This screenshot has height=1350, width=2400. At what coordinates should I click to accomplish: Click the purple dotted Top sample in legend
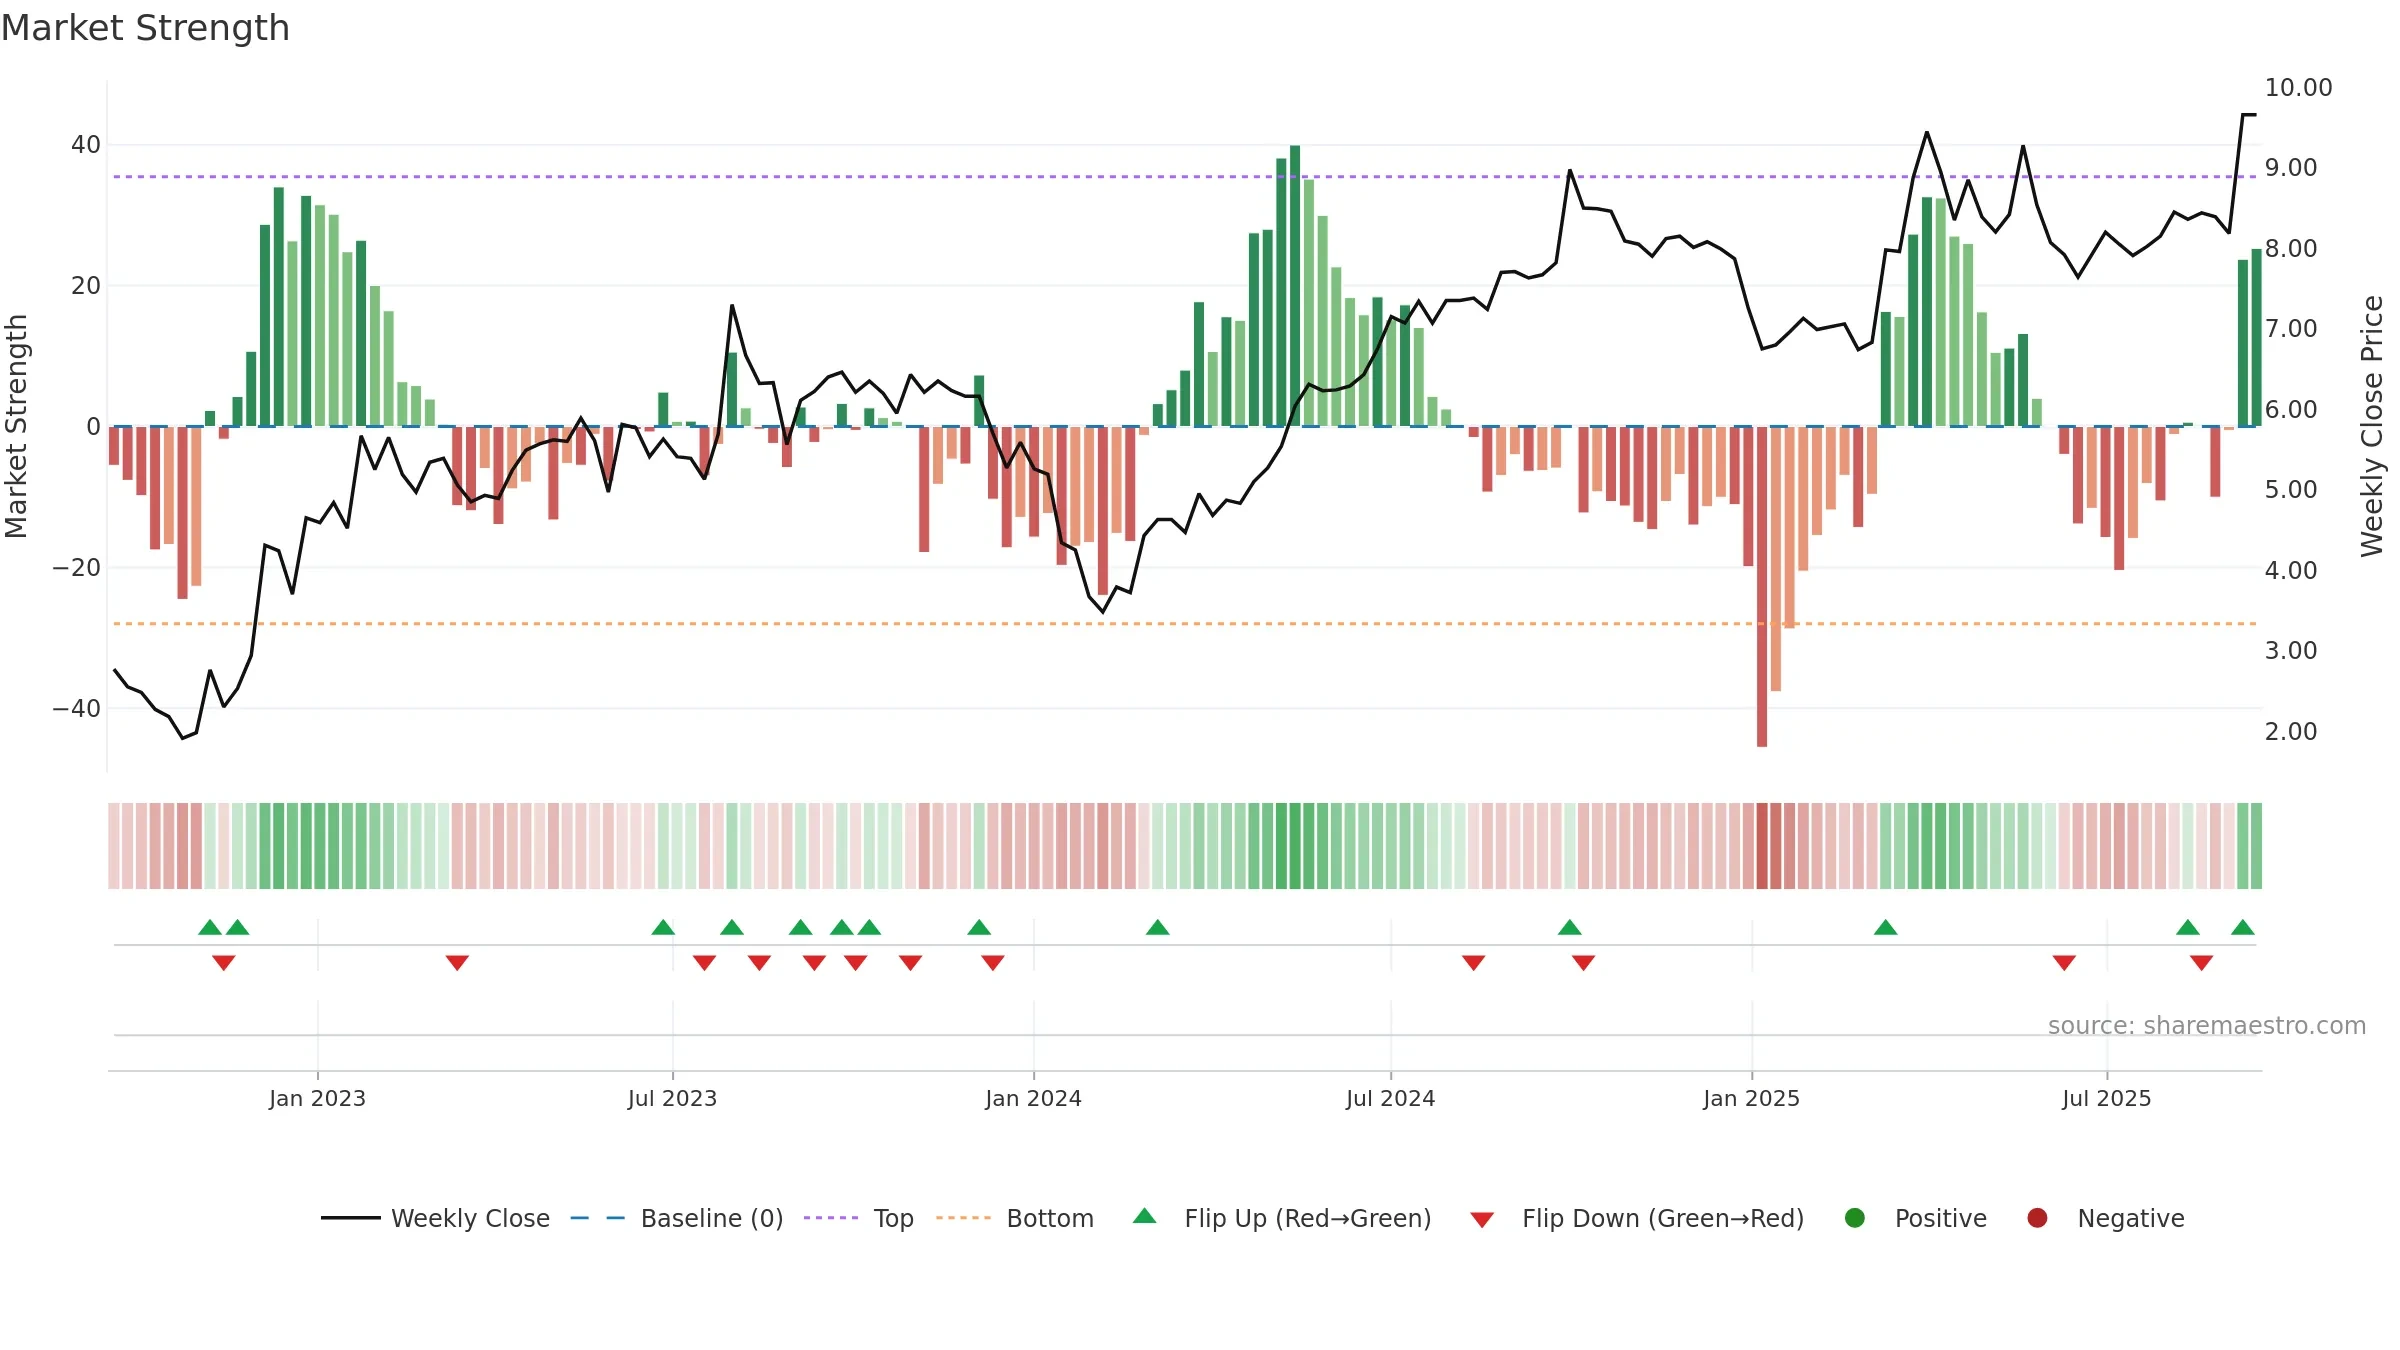(831, 1218)
